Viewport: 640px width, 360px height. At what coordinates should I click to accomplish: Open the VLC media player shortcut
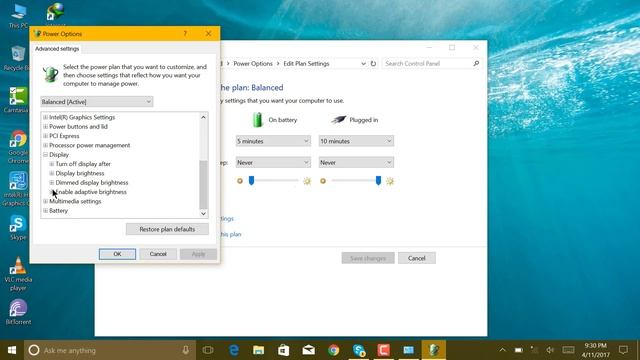pos(18,273)
